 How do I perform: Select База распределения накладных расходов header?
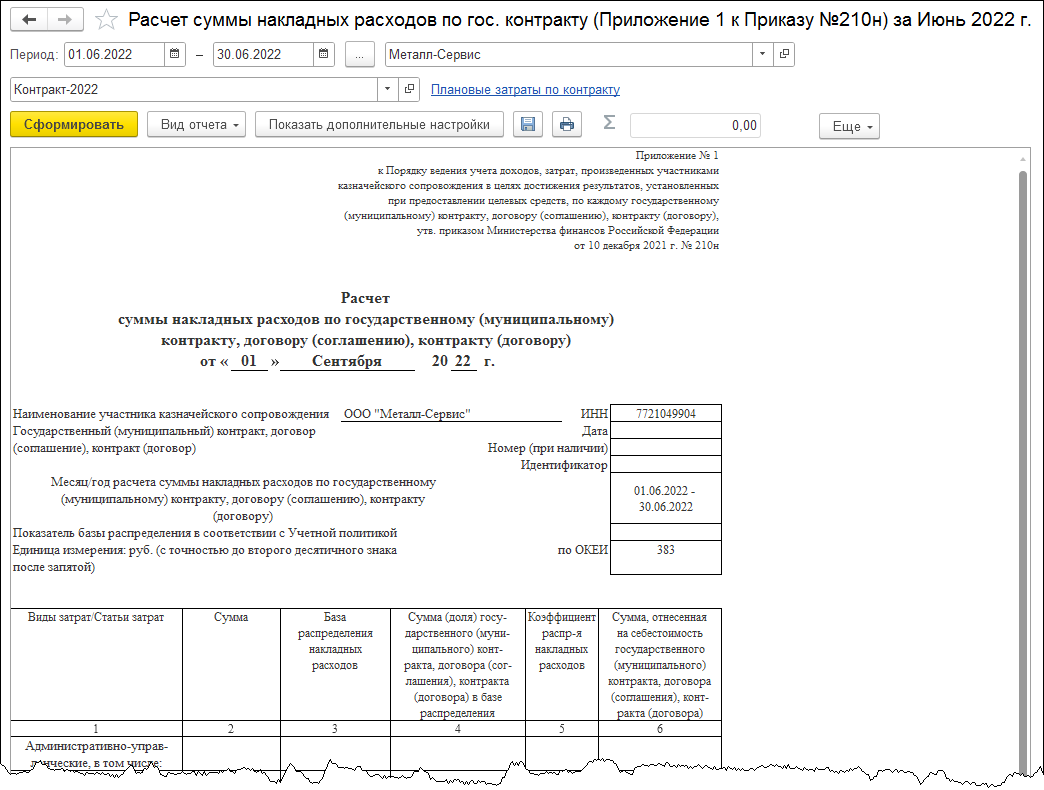point(335,664)
